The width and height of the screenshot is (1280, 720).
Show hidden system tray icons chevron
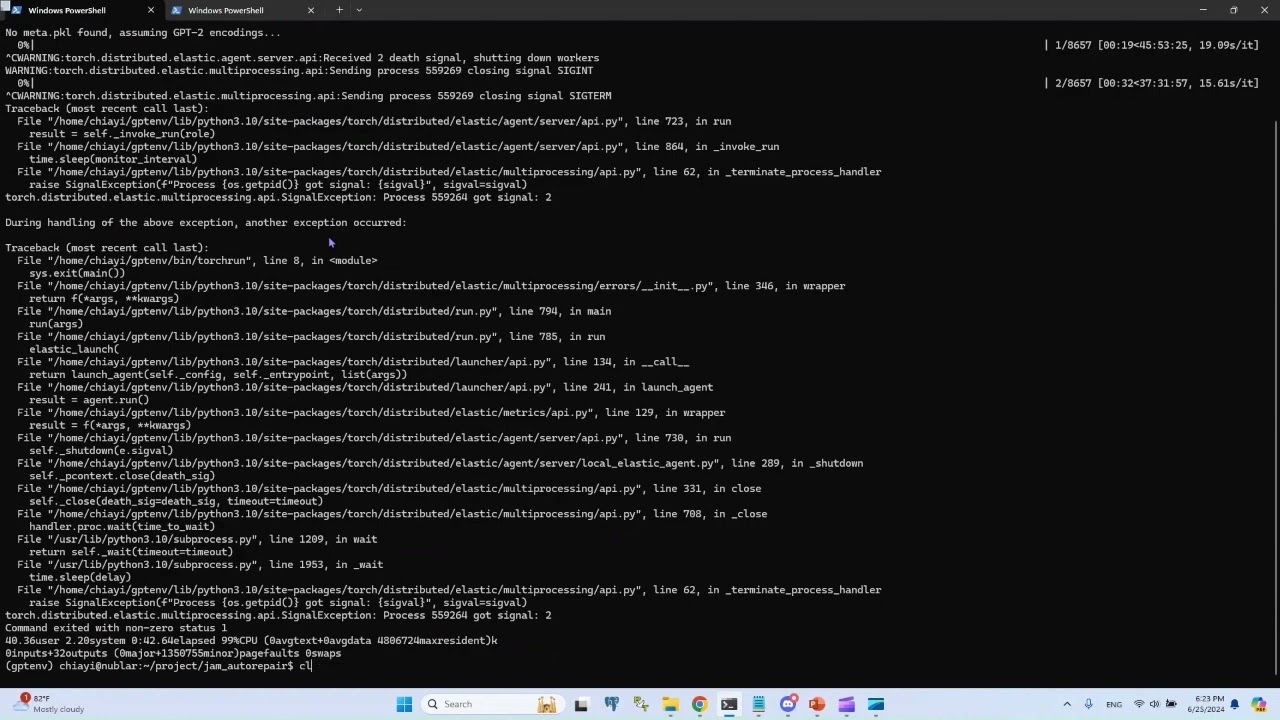click(x=1067, y=704)
